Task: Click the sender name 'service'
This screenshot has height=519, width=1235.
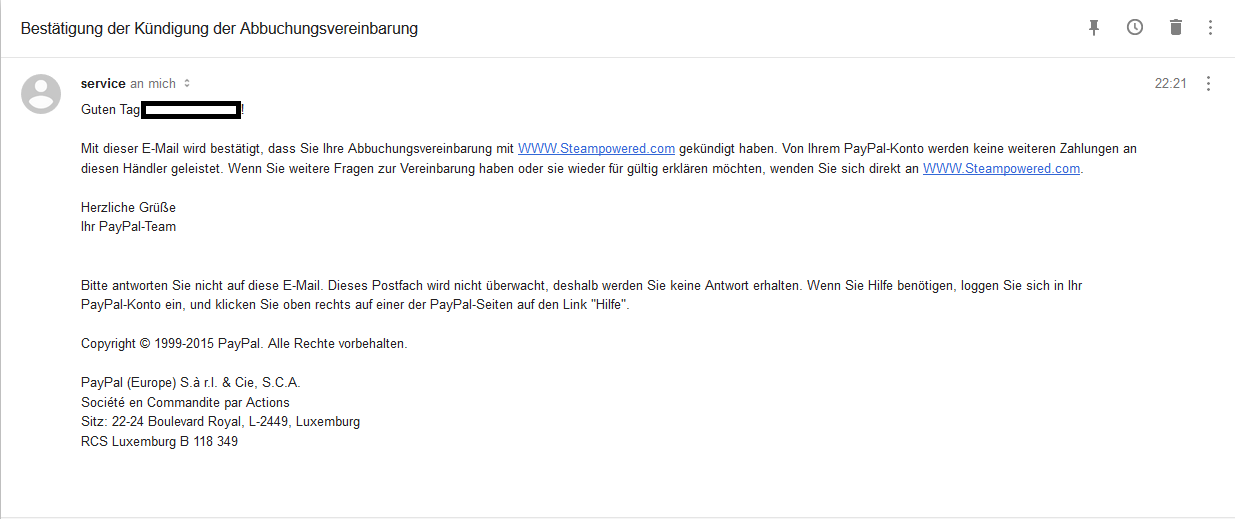Action: pyautogui.click(x=103, y=84)
